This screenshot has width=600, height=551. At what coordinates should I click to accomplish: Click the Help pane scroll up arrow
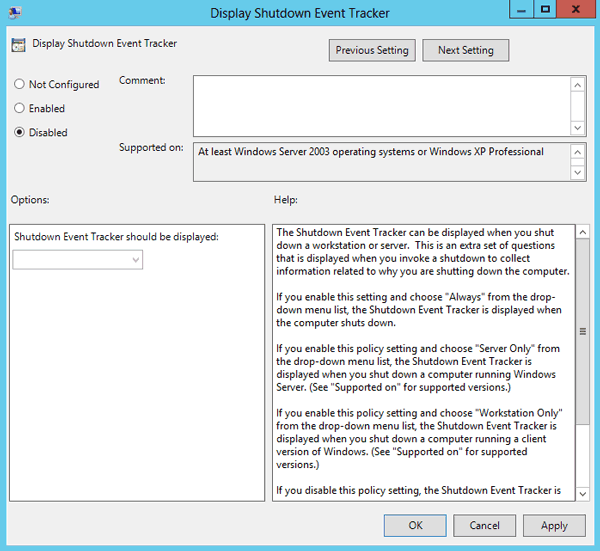pyautogui.click(x=582, y=232)
